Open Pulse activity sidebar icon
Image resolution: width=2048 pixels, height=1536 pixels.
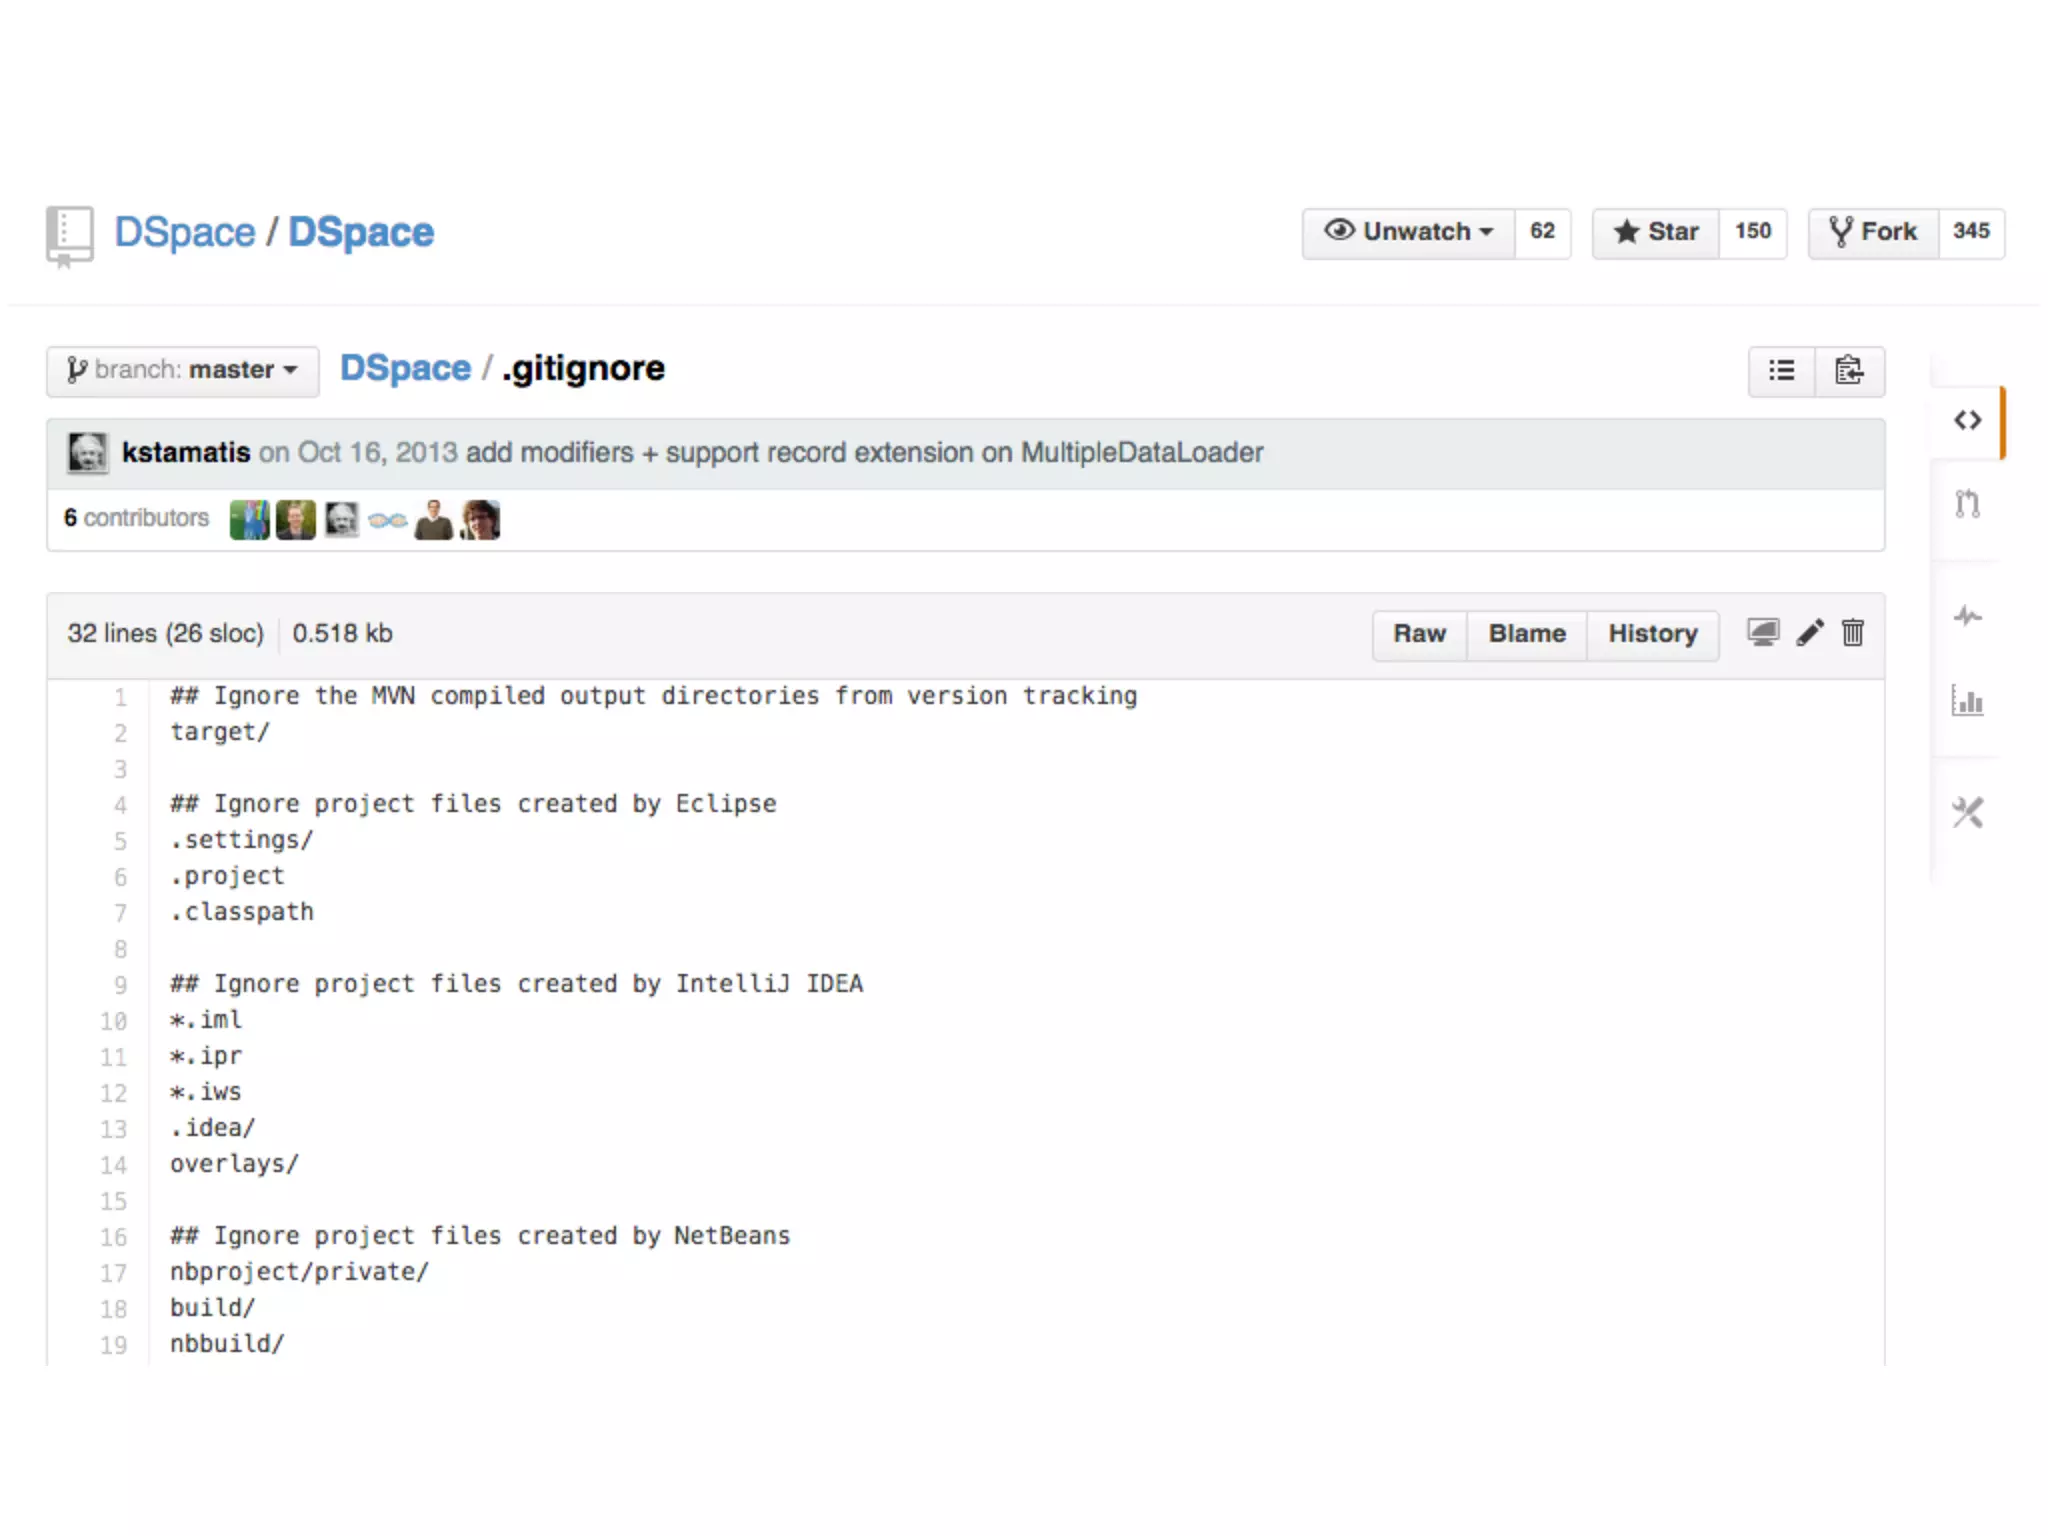(1967, 616)
